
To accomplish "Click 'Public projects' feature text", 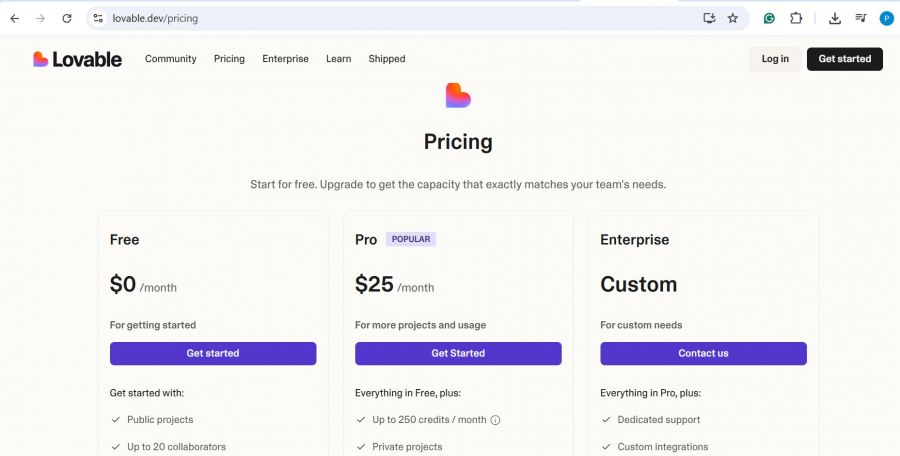I will [160, 420].
